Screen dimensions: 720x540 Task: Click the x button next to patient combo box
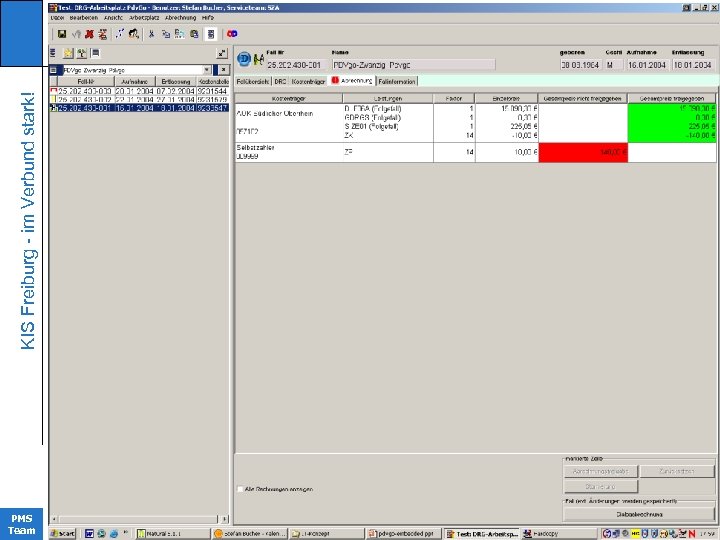(223, 70)
